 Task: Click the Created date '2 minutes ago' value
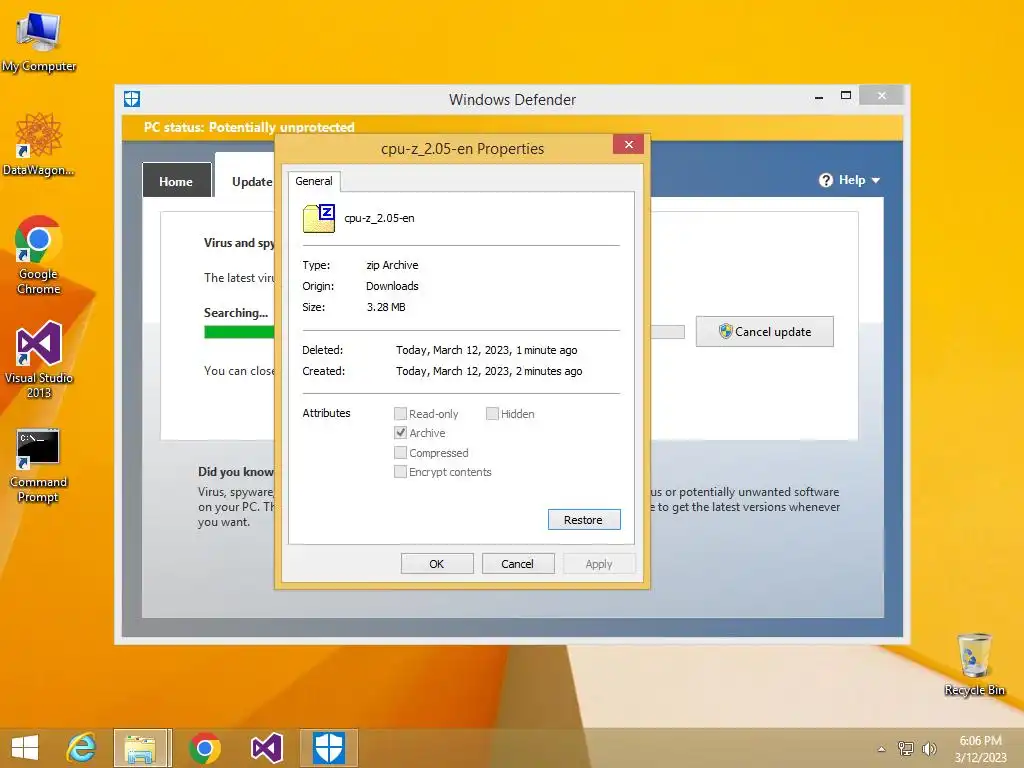pos(489,371)
